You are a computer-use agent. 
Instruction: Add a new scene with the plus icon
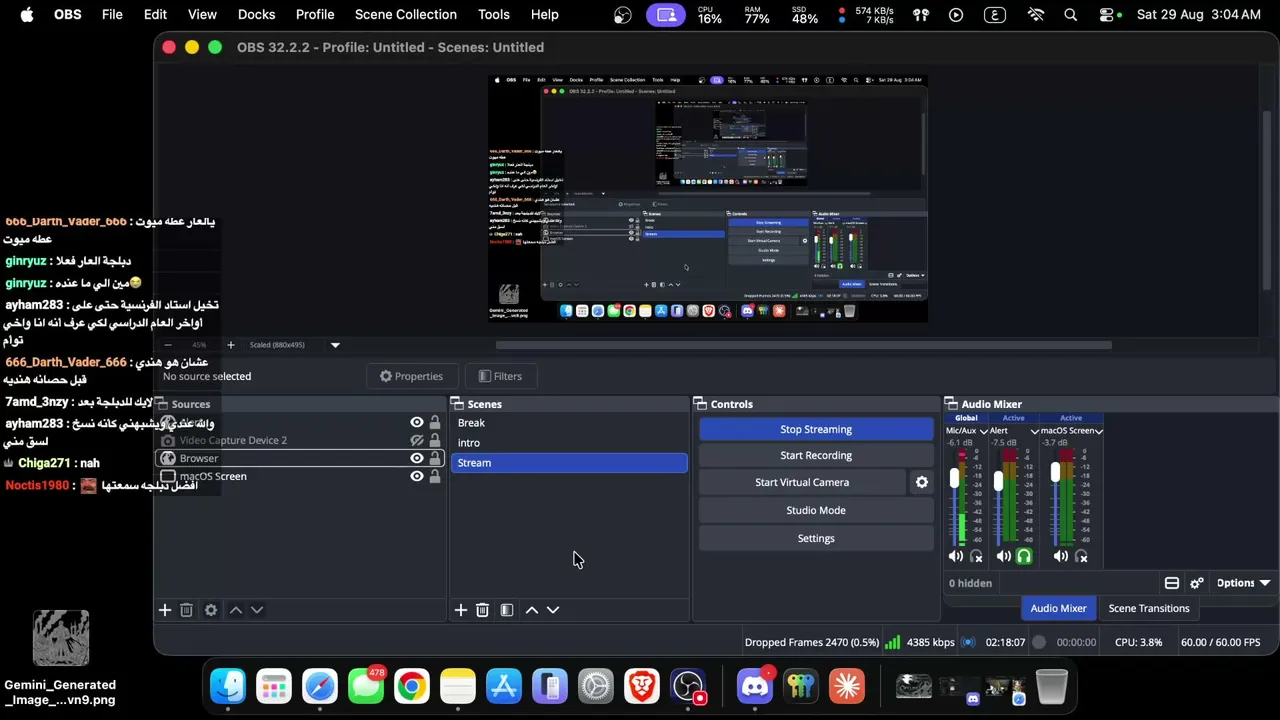tap(461, 610)
